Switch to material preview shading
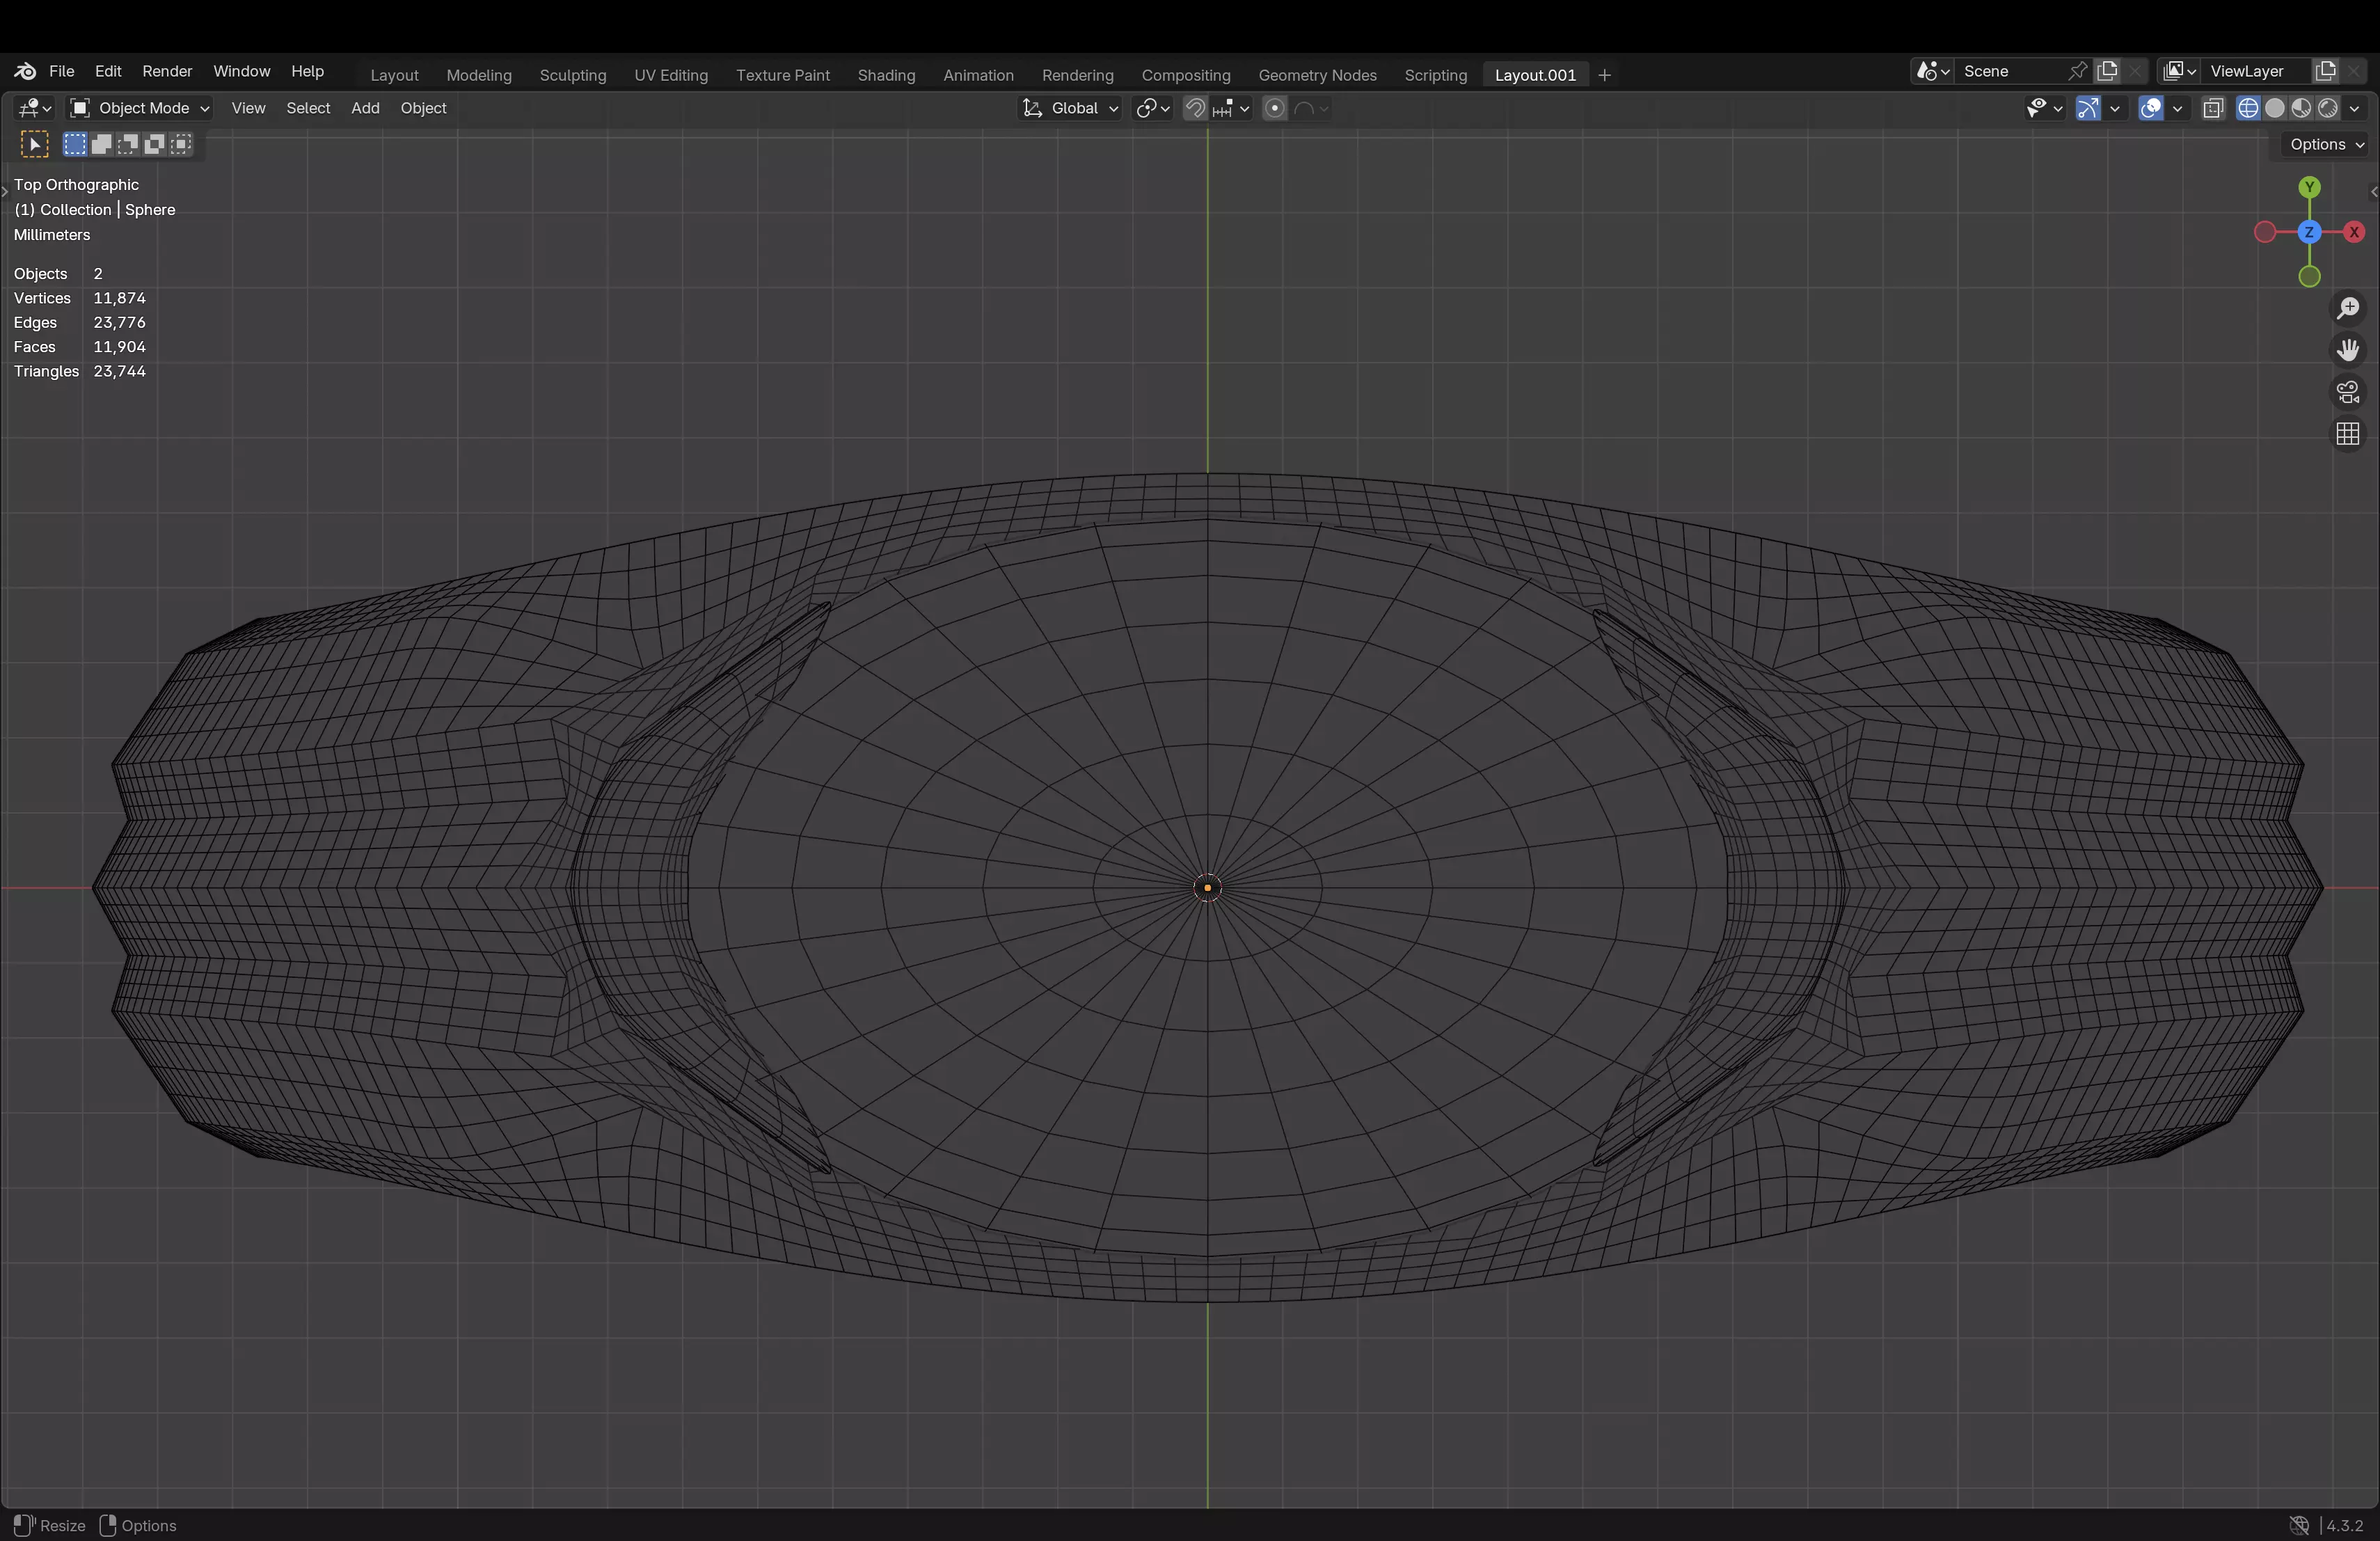Viewport: 2380px width, 1541px height. click(x=2301, y=108)
